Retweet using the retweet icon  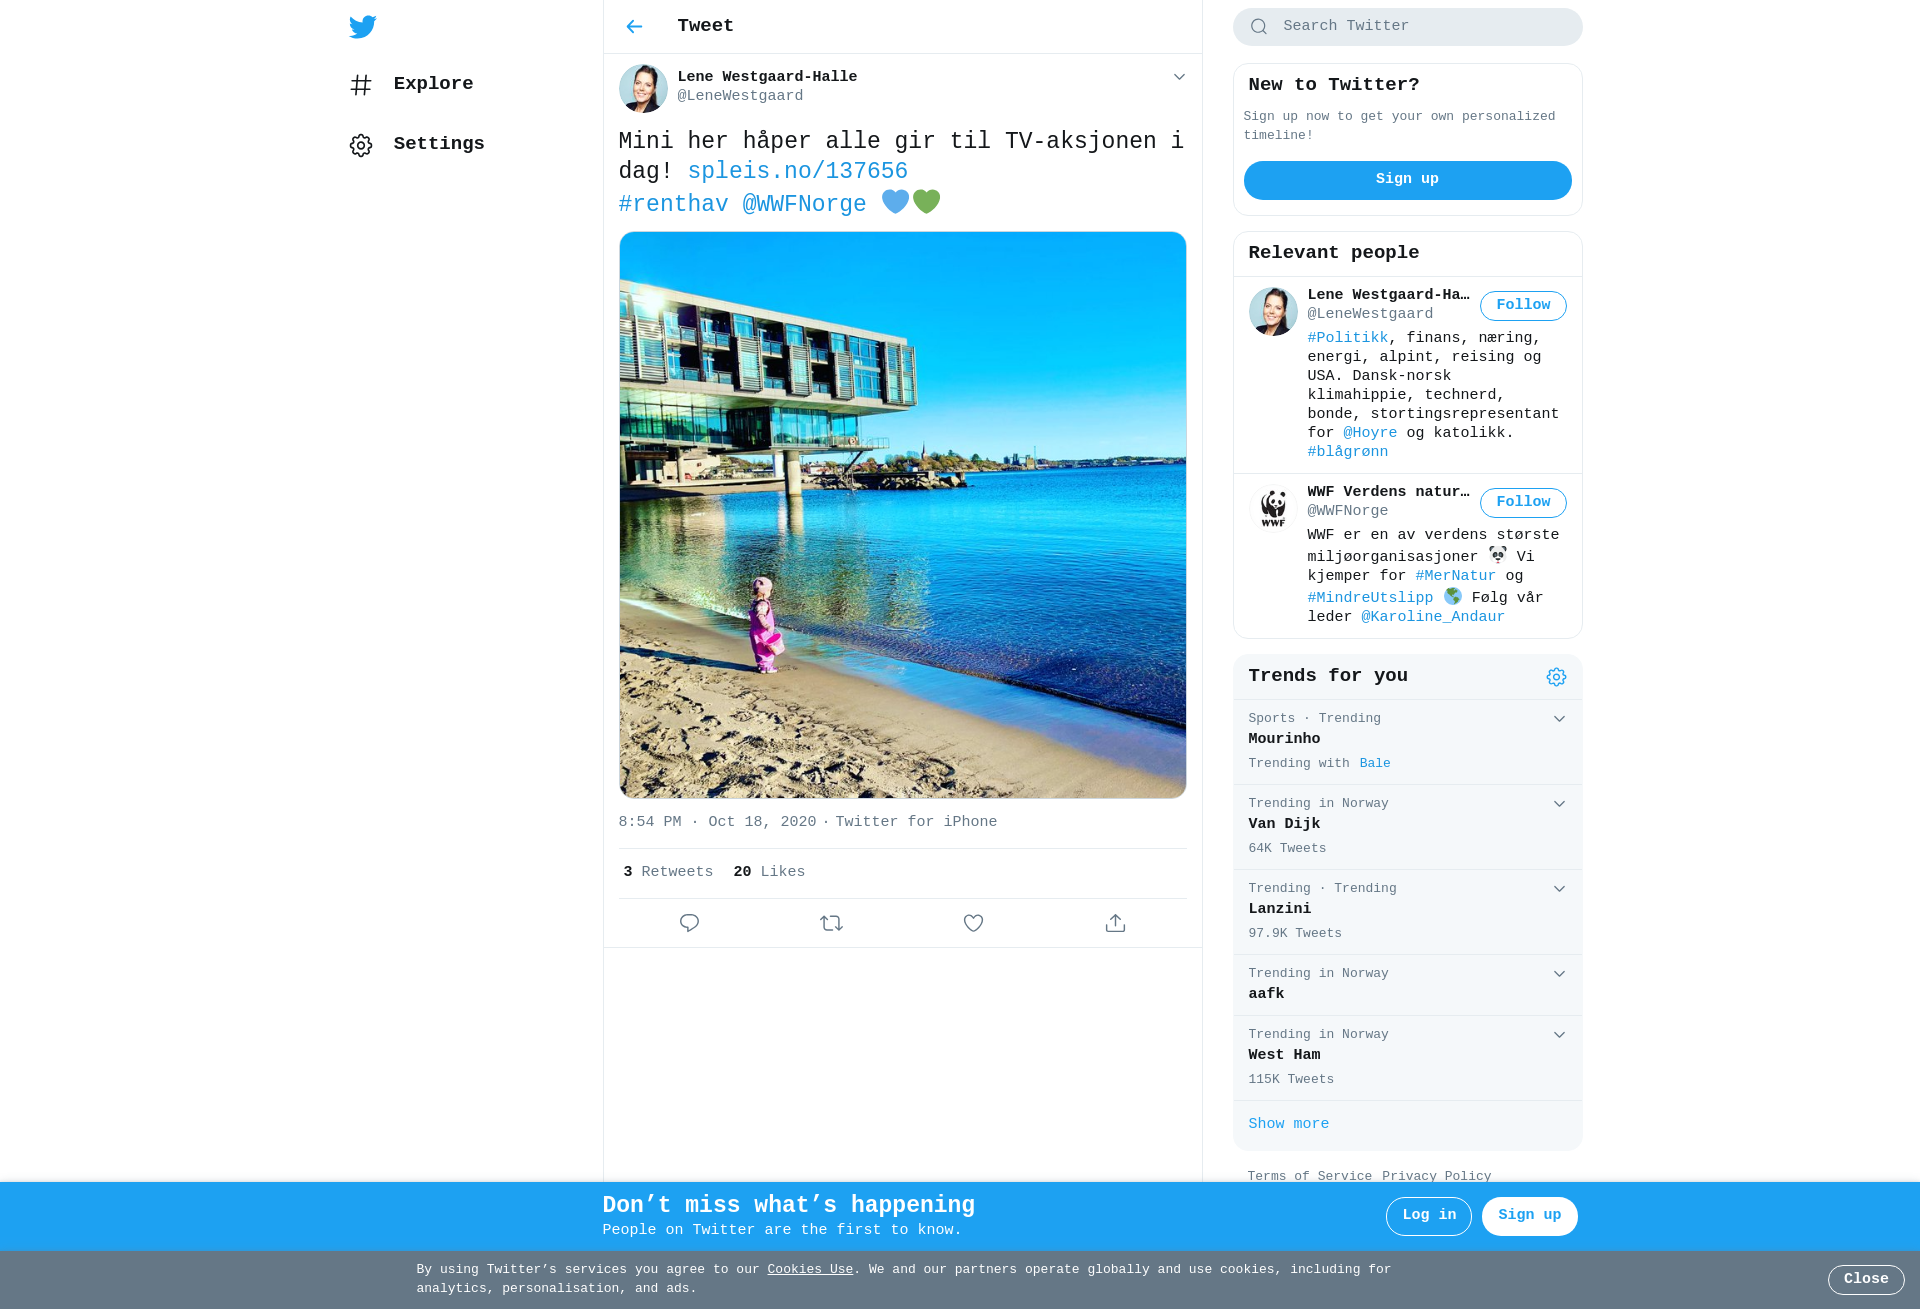[x=831, y=923]
